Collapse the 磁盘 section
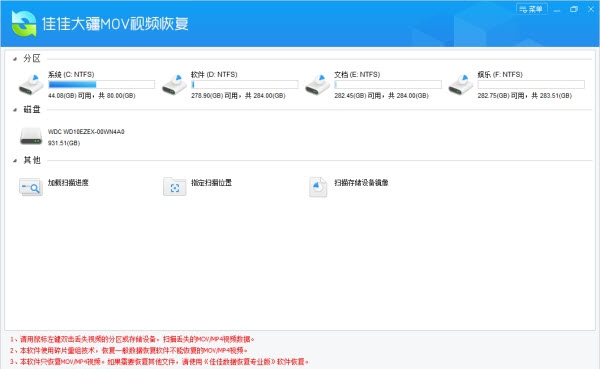The height and width of the screenshot is (369, 600). [15, 110]
